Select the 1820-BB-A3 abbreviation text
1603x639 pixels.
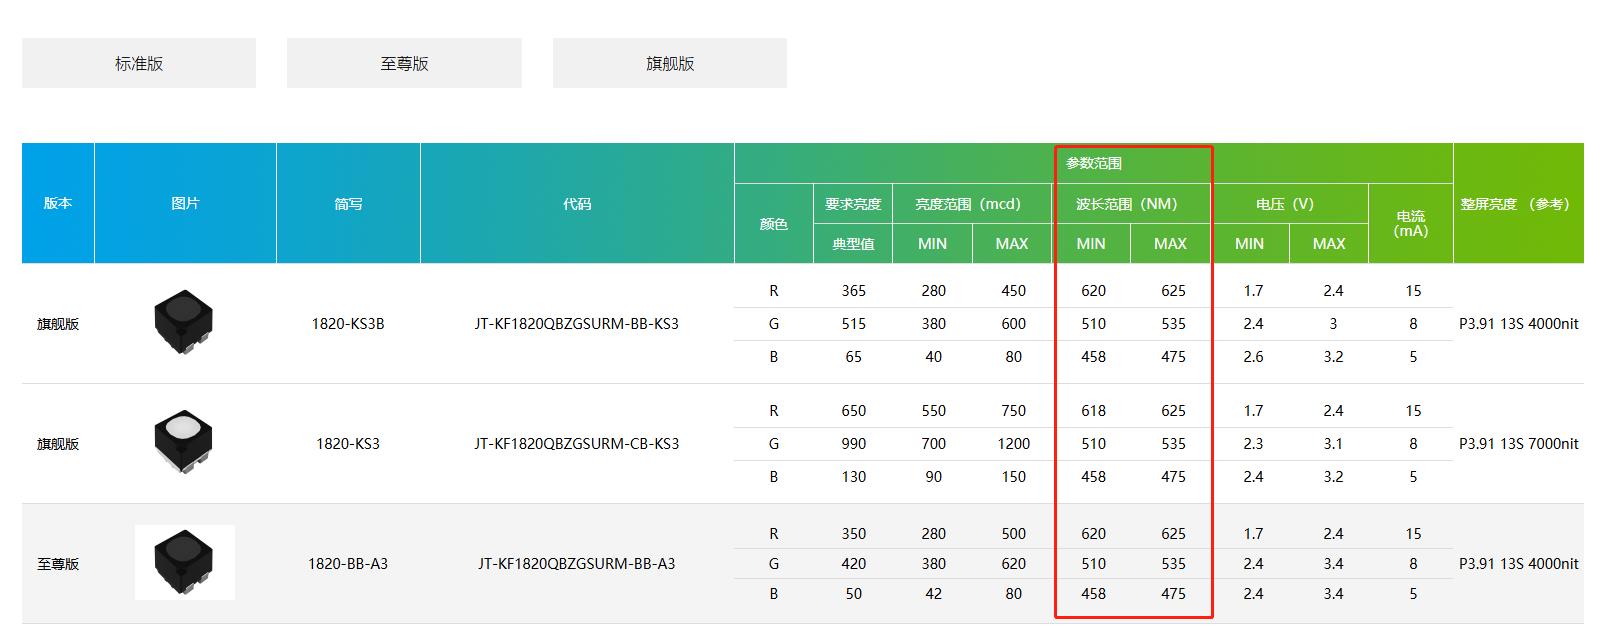348,564
